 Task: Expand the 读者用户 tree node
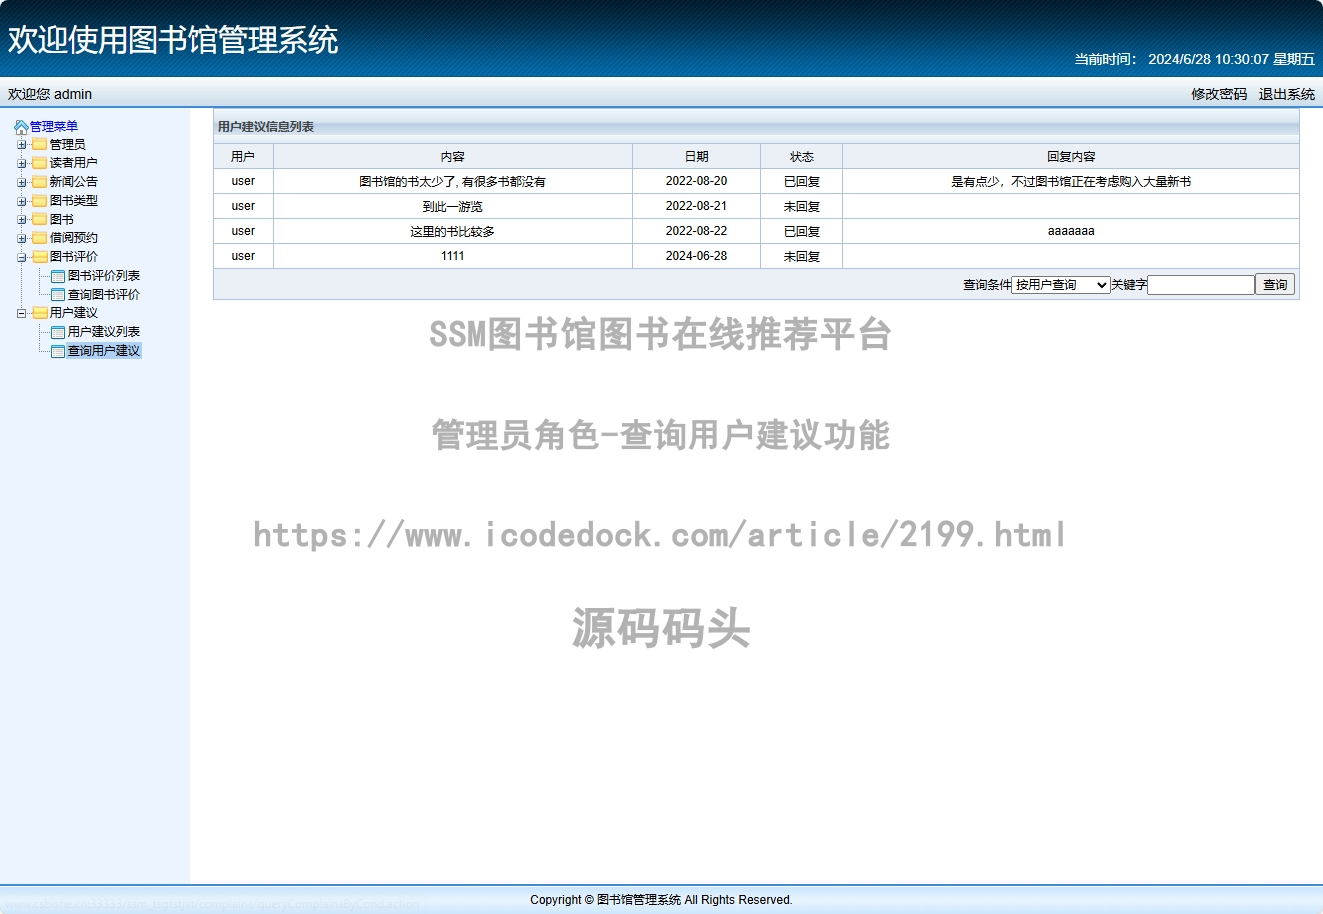point(21,163)
